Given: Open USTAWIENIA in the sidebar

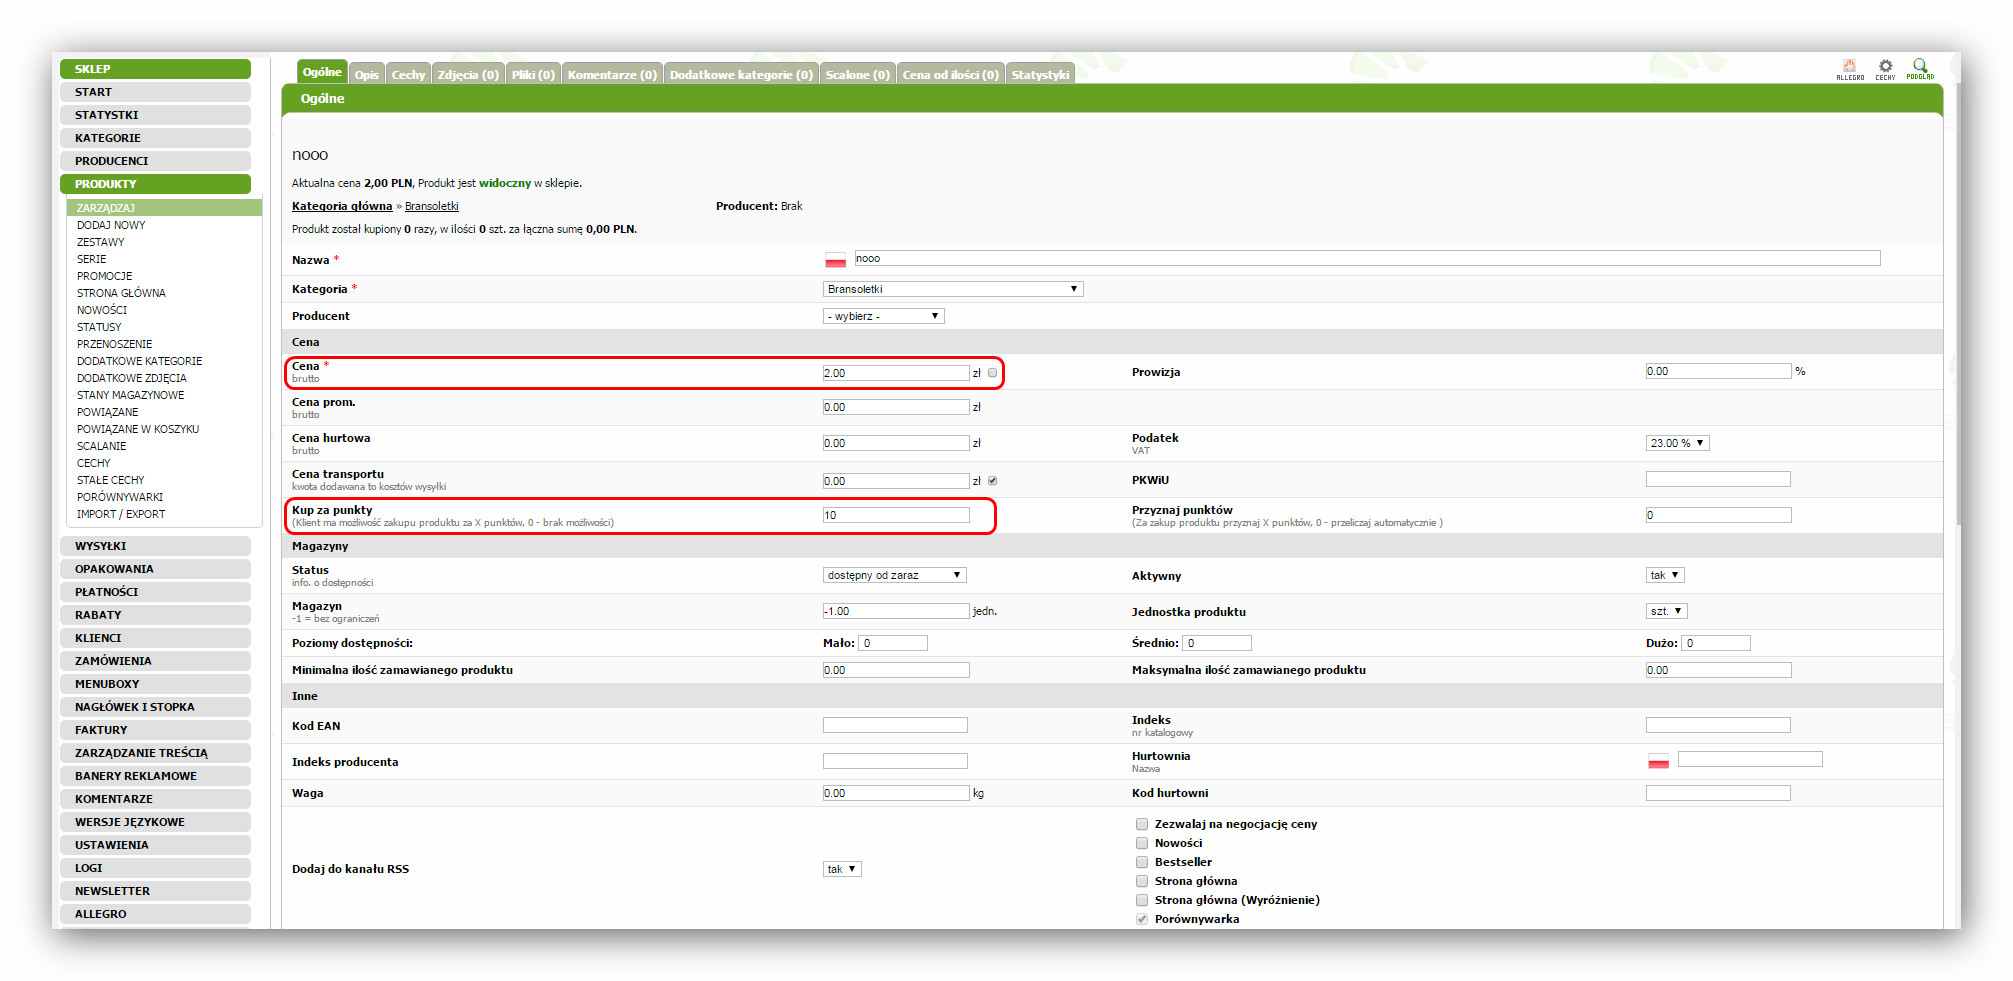Looking at the screenshot, I should coord(155,845).
